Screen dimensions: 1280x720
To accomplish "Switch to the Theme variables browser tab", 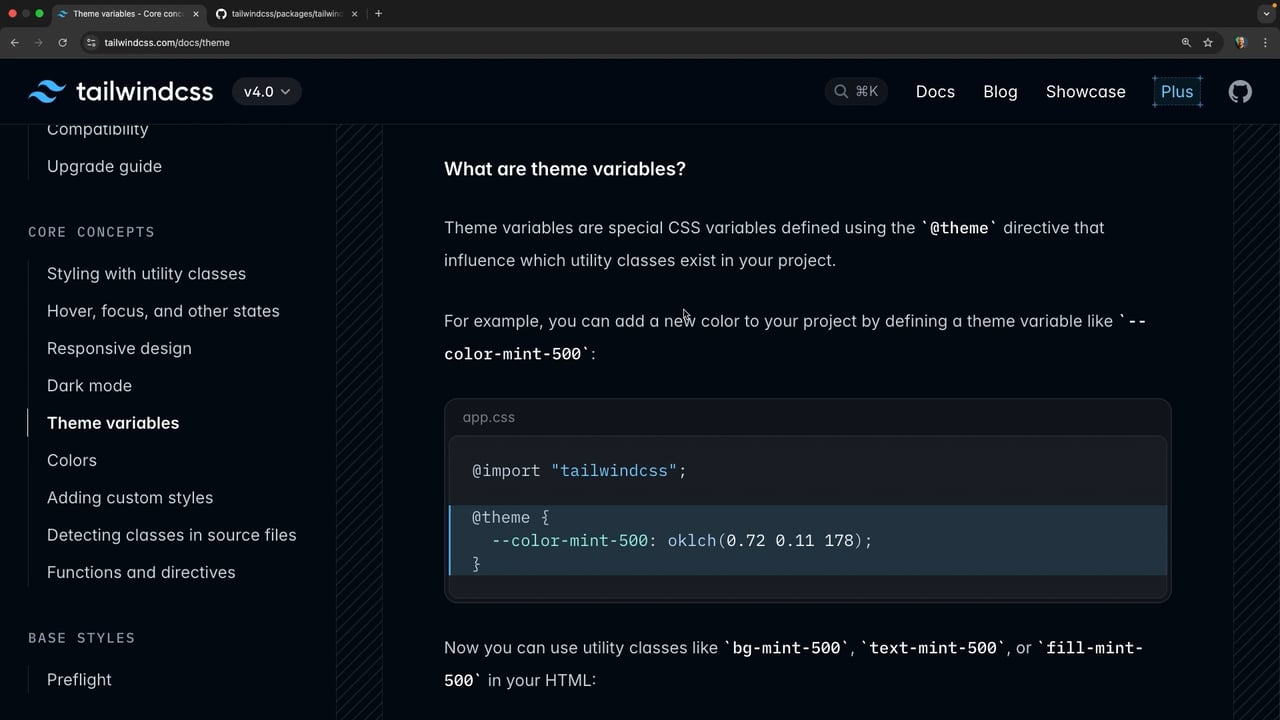I will tap(128, 14).
